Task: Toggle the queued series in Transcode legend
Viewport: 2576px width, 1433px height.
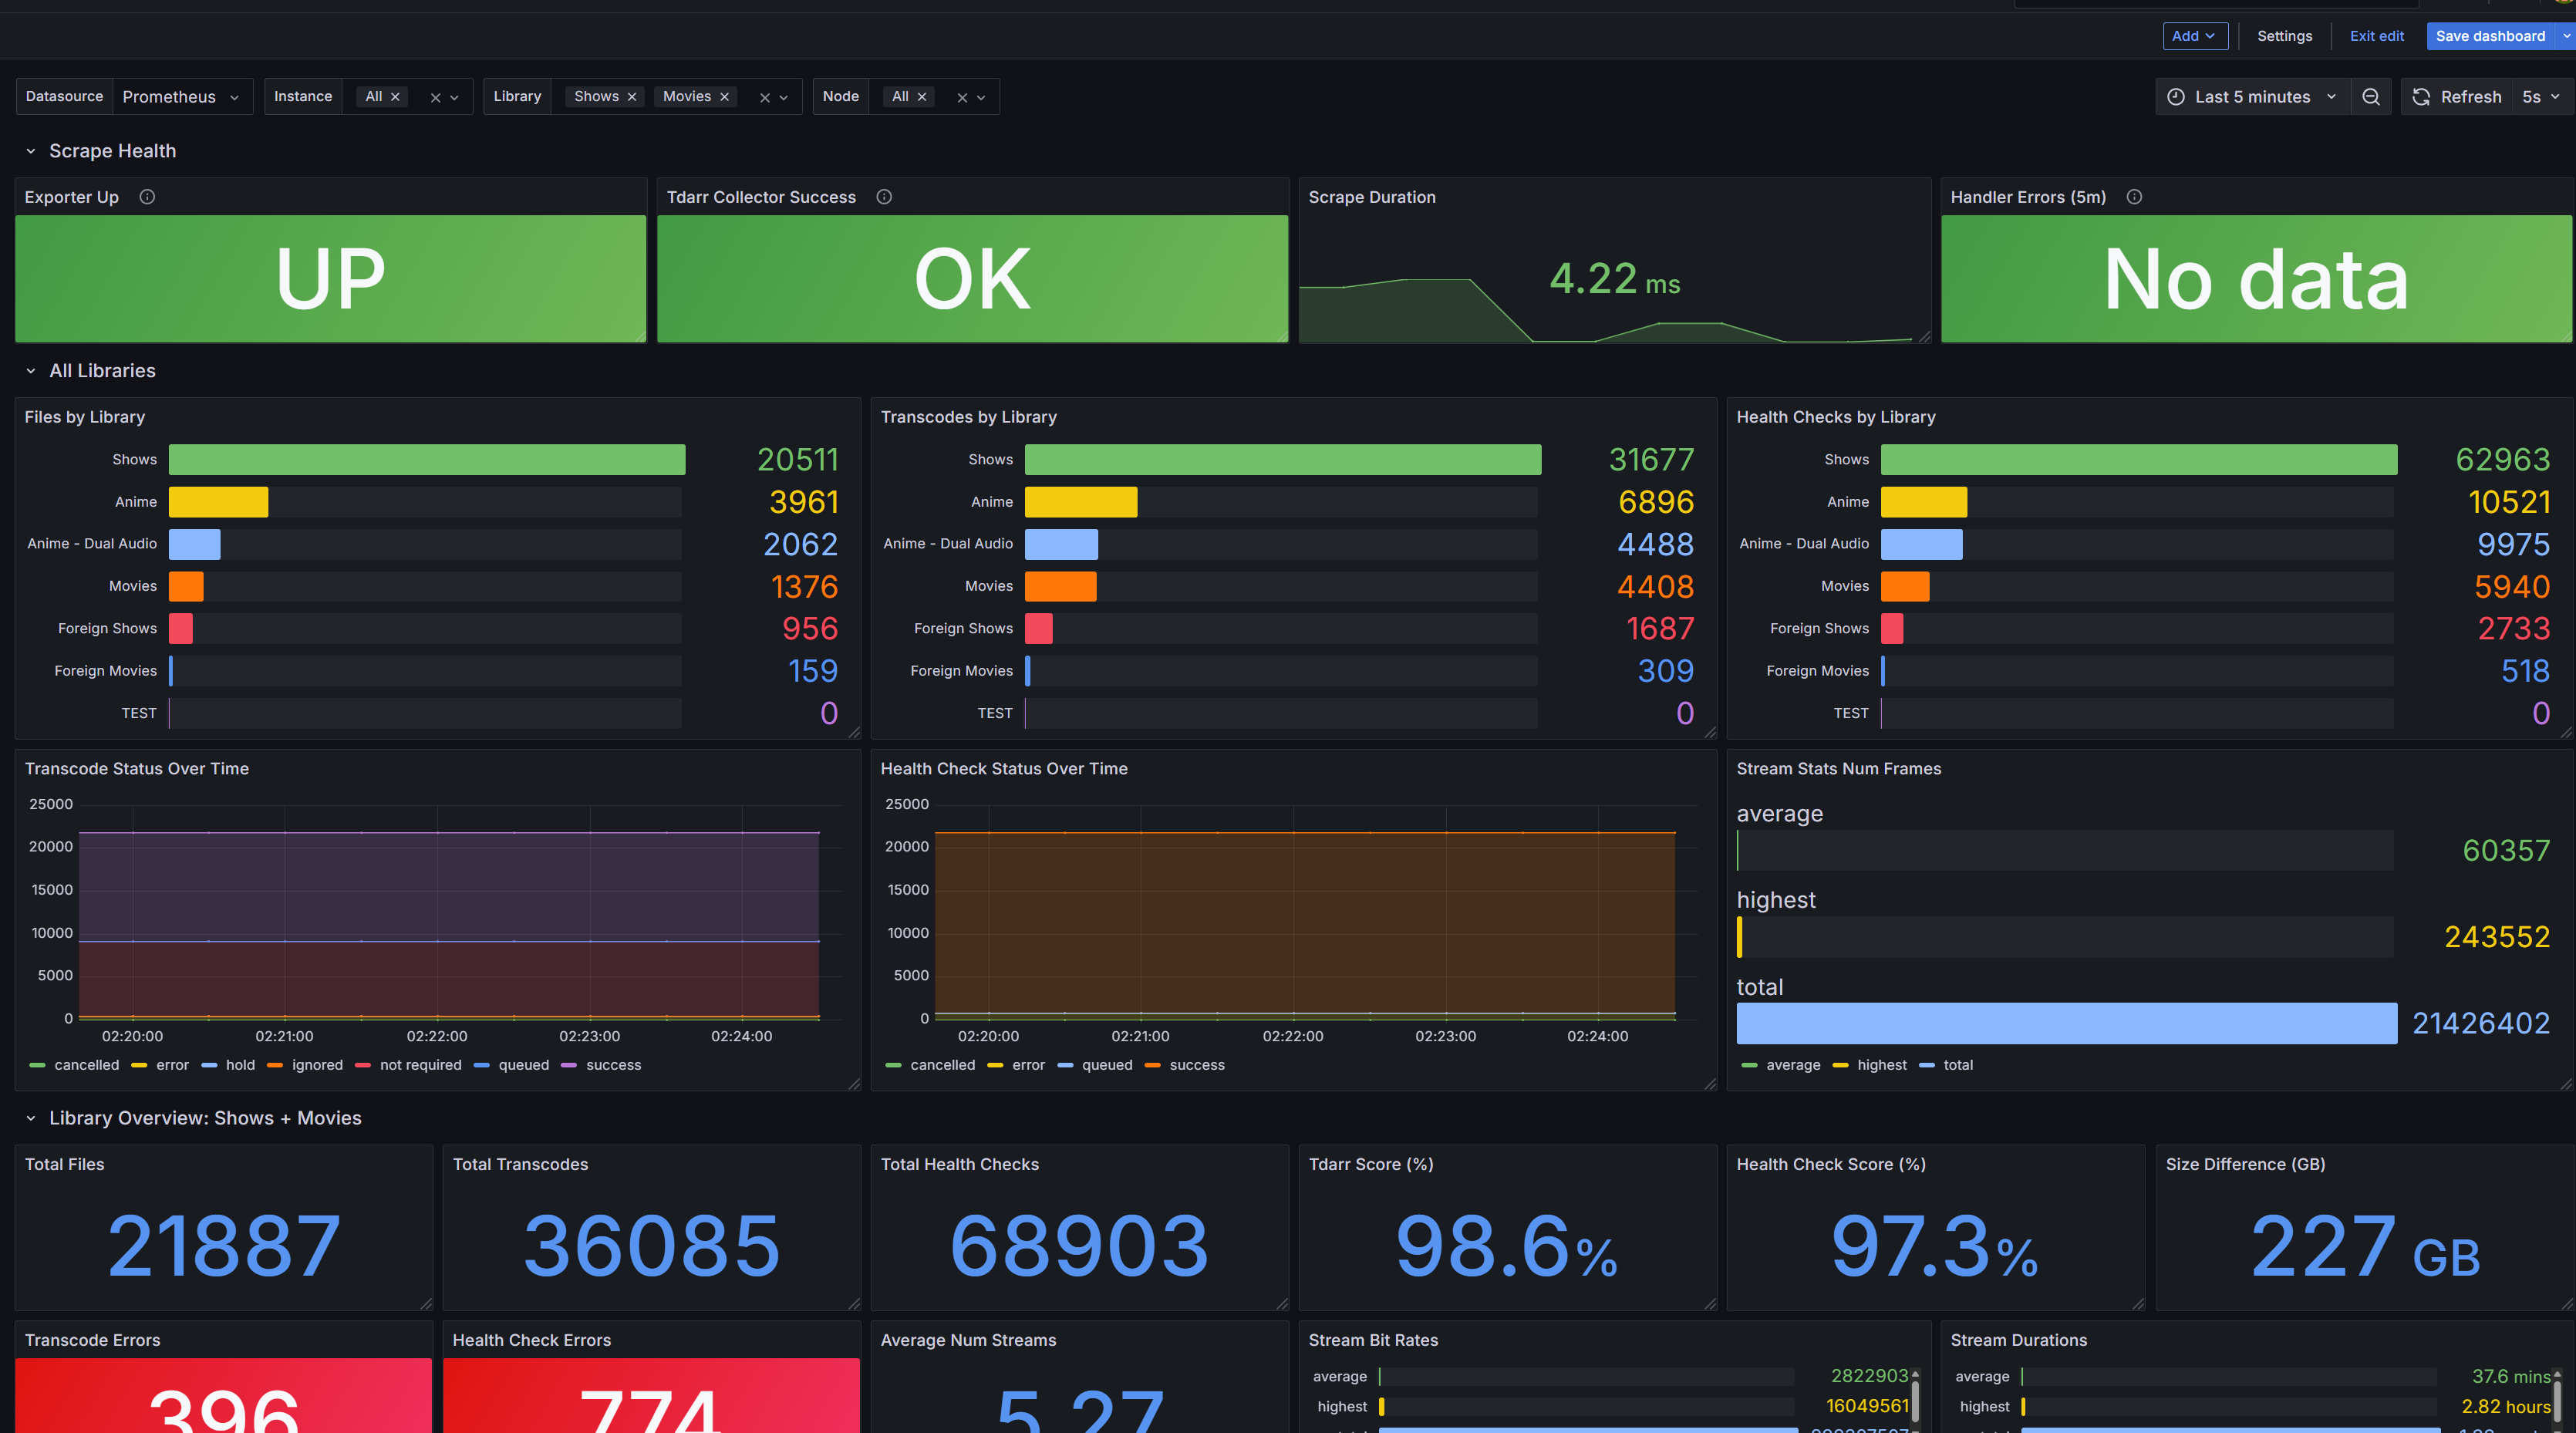Action: tap(512, 1065)
